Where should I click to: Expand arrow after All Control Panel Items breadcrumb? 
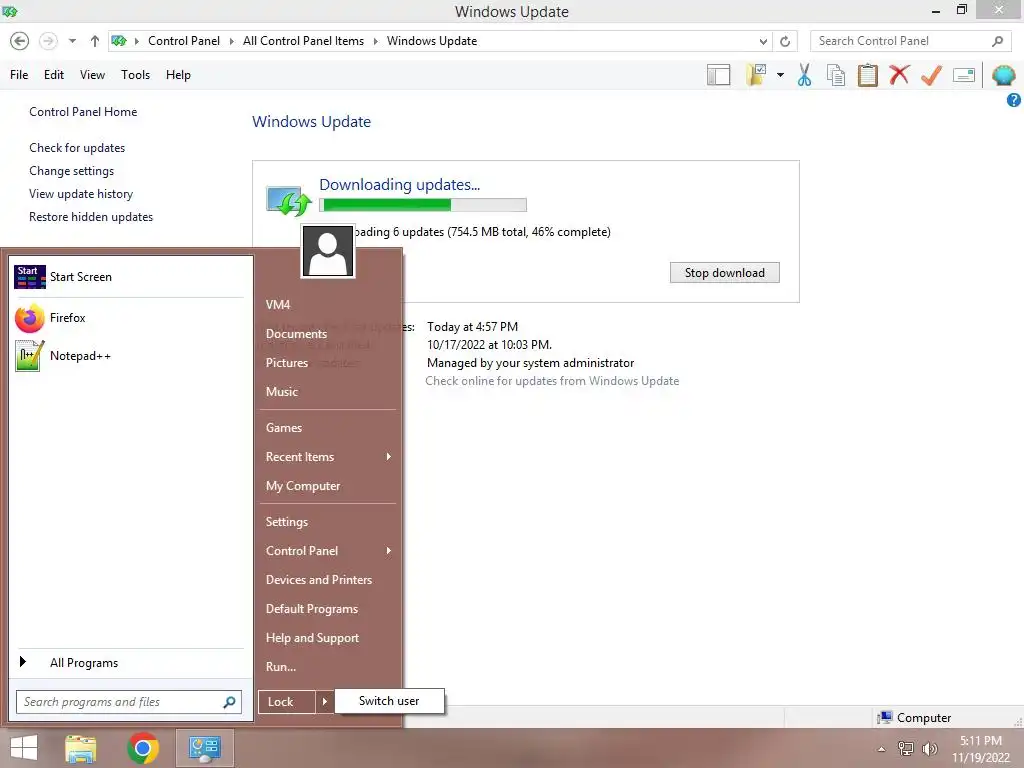[376, 41]
